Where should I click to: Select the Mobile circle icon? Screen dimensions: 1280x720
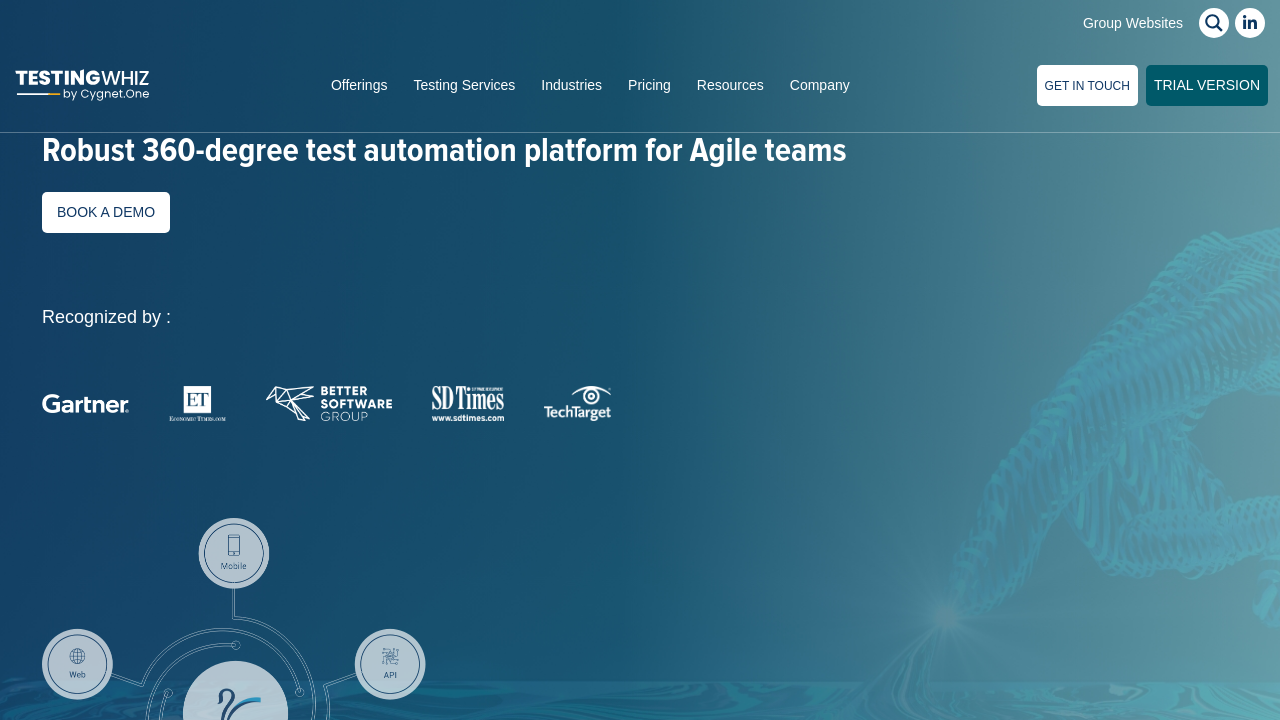tap(234, 553)
